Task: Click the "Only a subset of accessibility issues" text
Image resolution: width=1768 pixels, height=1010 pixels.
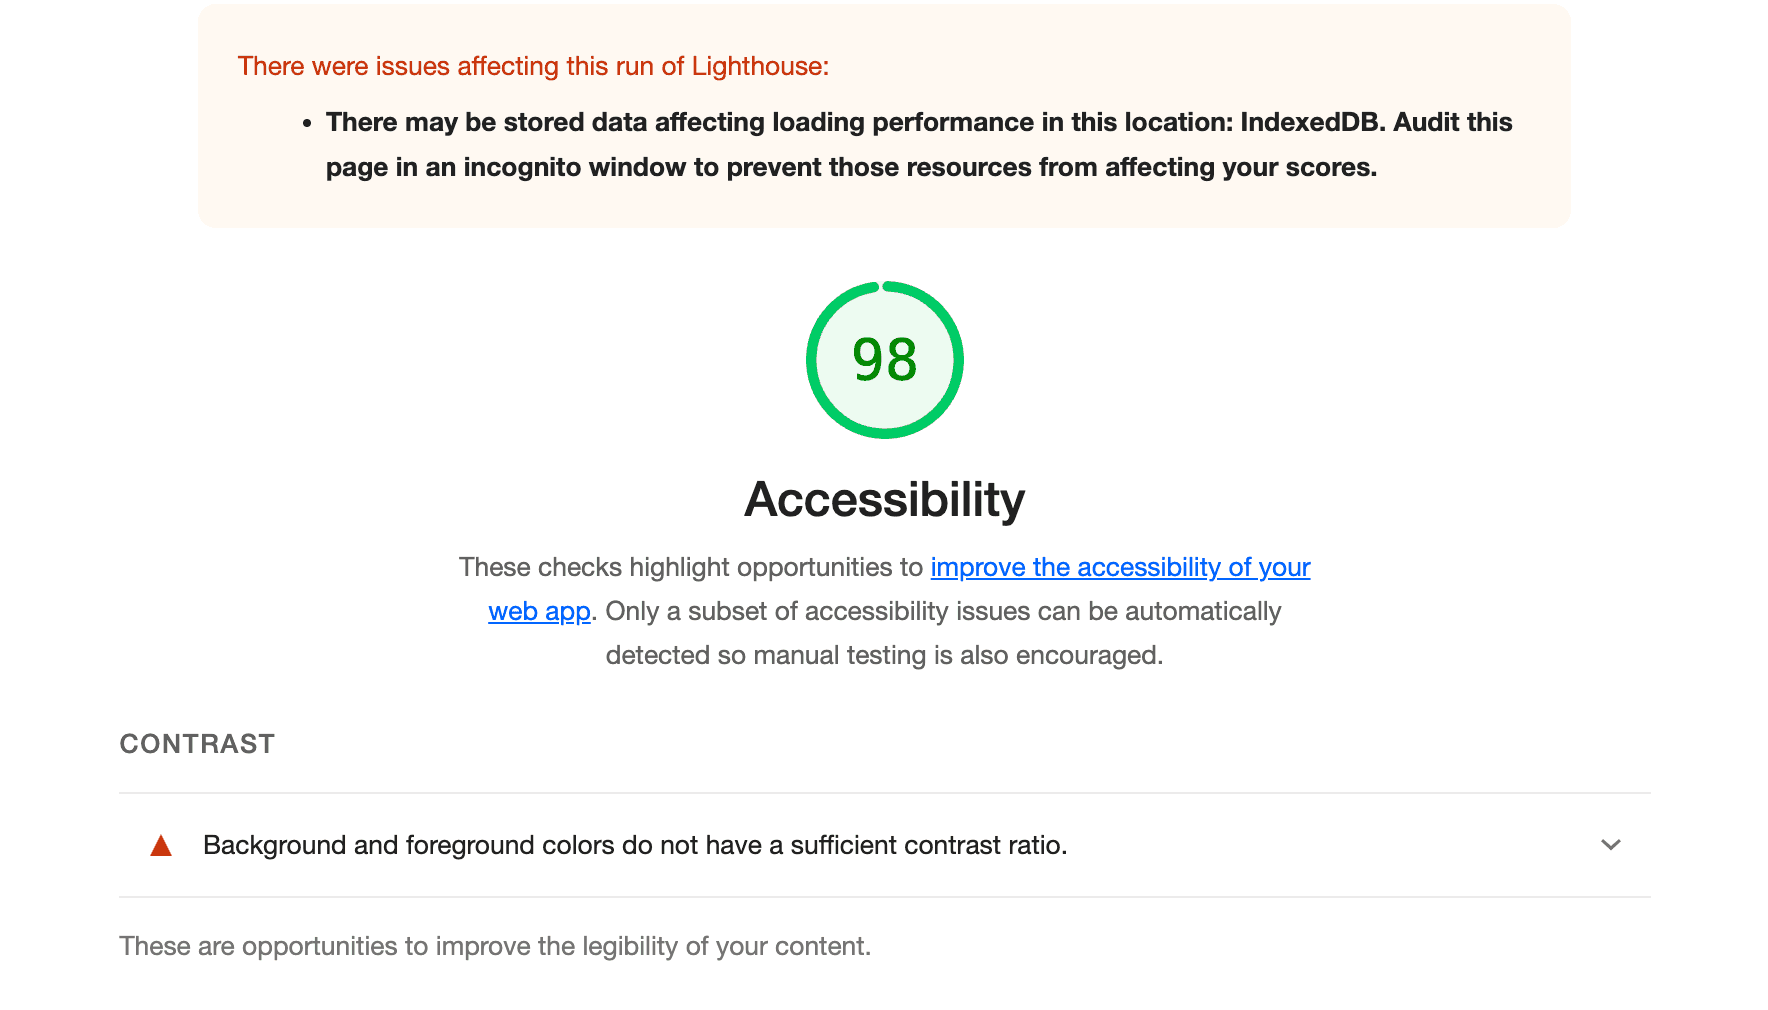Action: (942, 611)
